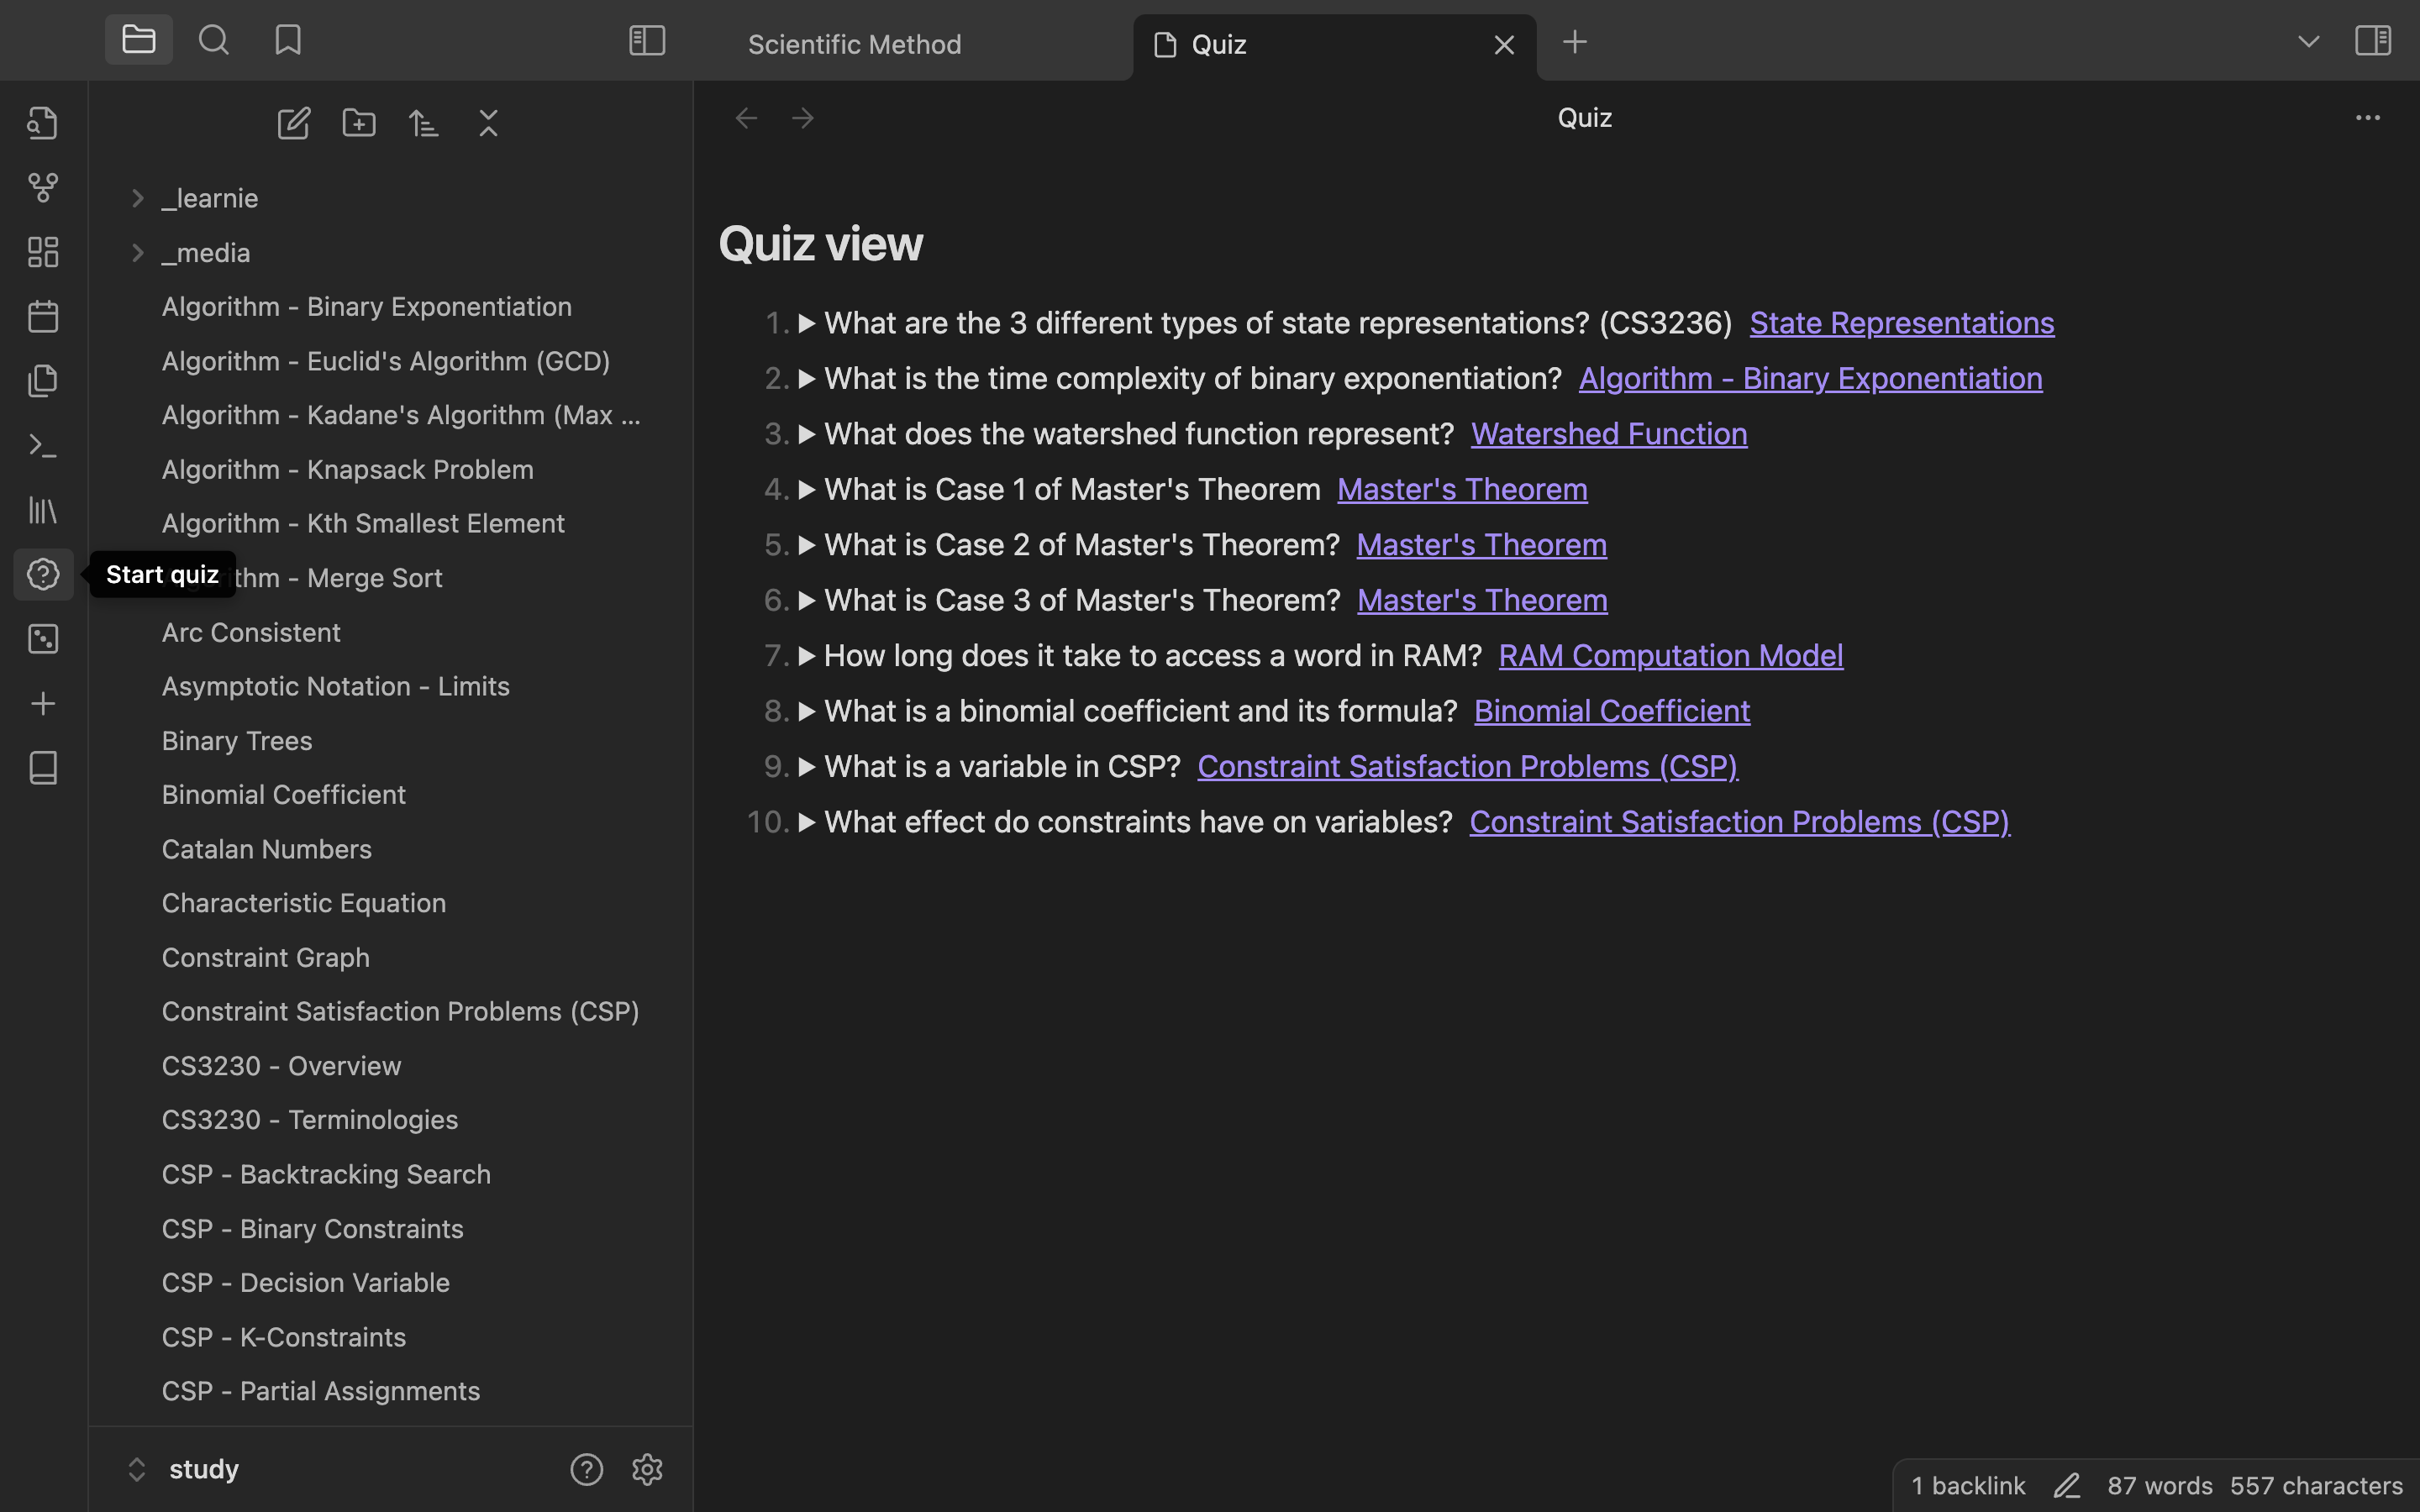Click the dice random note icon
Viewport: 2420px width, 1512px height.
43,639
